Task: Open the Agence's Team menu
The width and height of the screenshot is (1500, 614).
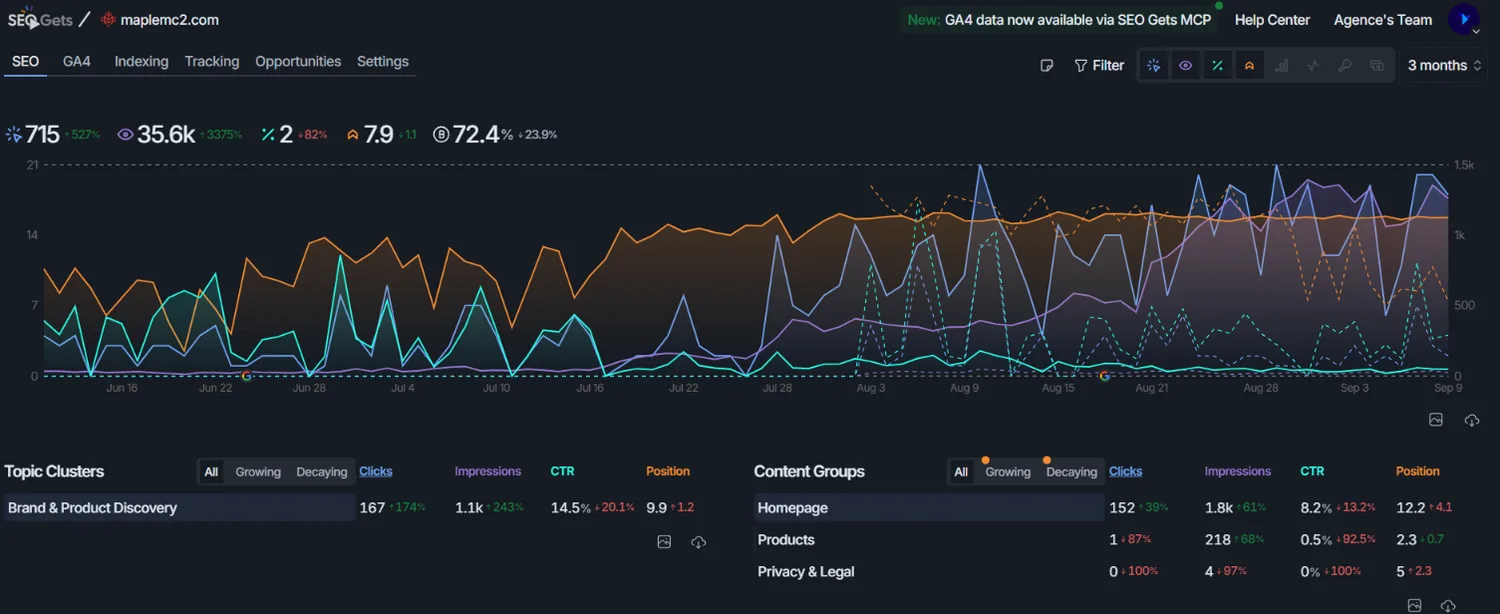Action: coord(1383,19)
